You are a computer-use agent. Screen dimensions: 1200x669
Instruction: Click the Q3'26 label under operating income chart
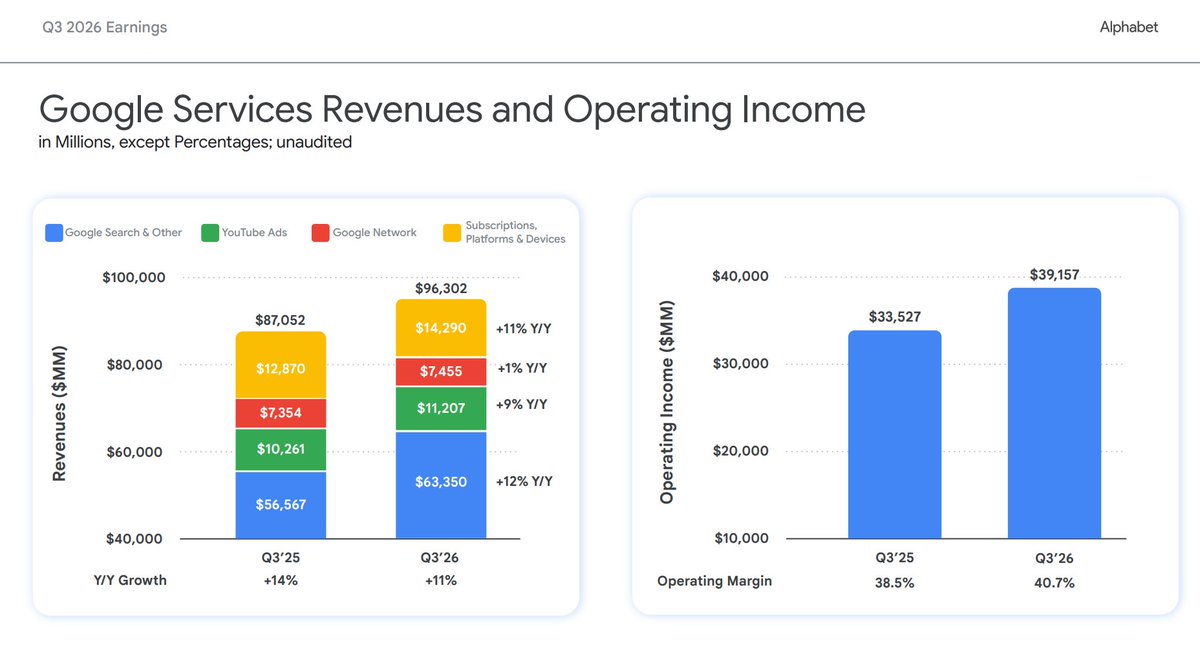tap(1054, 558)
